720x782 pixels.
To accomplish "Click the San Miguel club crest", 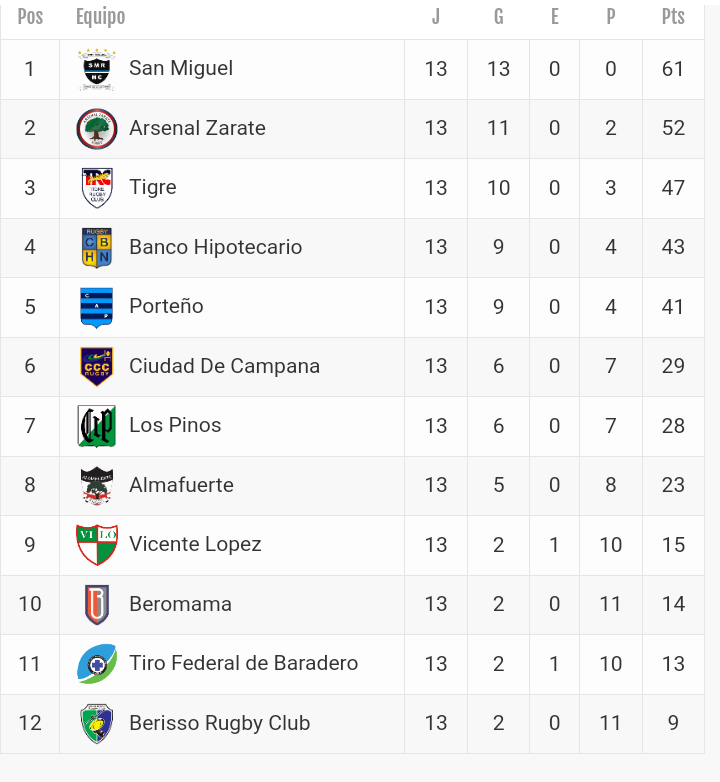I will pyautogui.click(x=97, y=69).
